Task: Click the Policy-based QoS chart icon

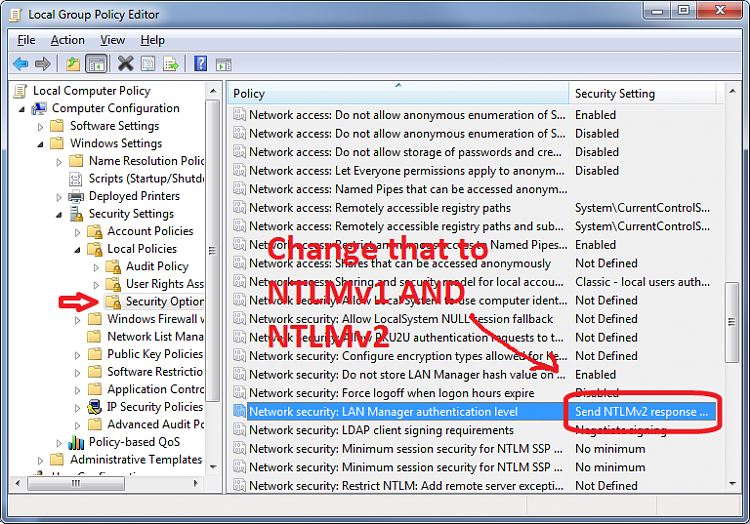Action: click(x=76, y=442)
